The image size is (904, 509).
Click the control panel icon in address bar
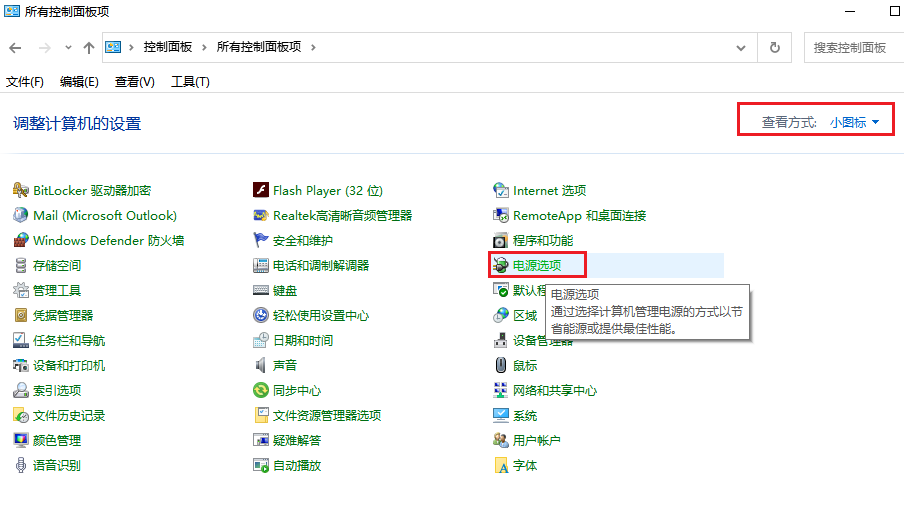[x=113, y=47]
